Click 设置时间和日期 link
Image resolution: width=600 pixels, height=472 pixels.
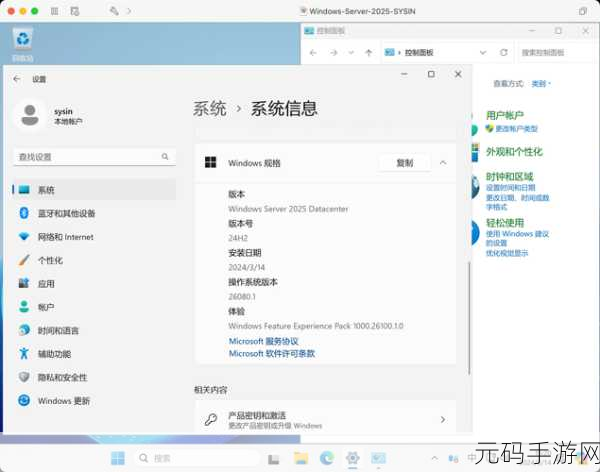[x=510, y=188]
